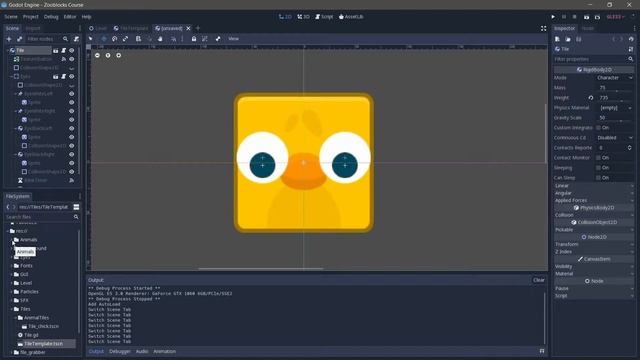Open the Scene menu
This screenshot has width=640, height=360.
11,17
